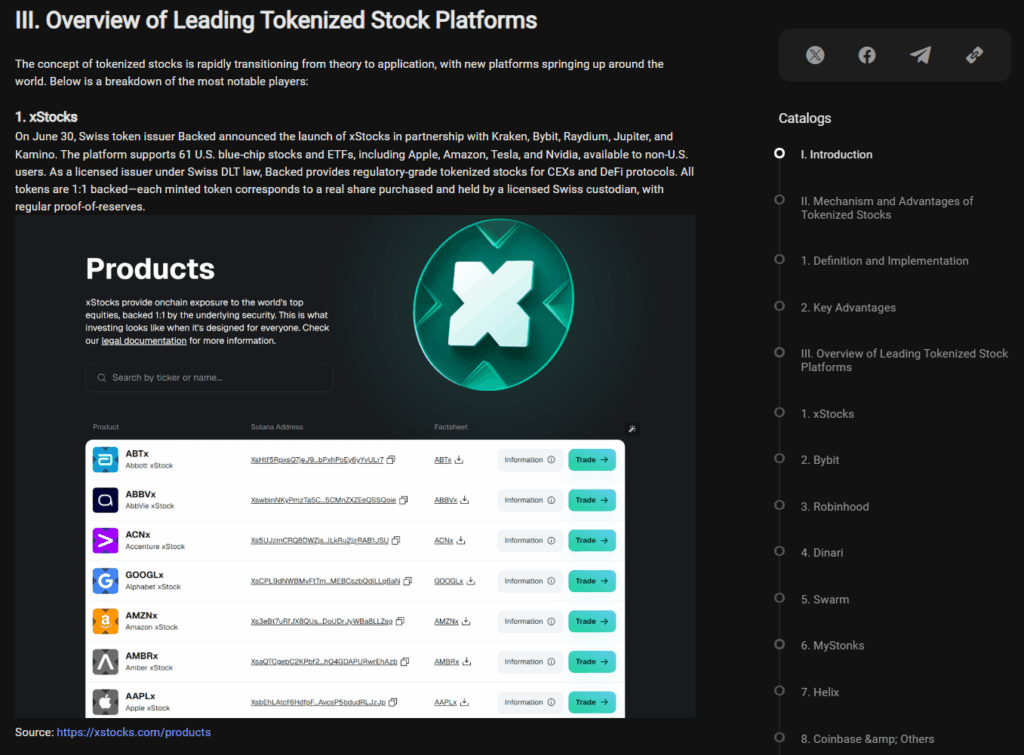Select 2. Key Advantages catalog entry
This screenshot has width=1024, height=755.
pos(848,308)
